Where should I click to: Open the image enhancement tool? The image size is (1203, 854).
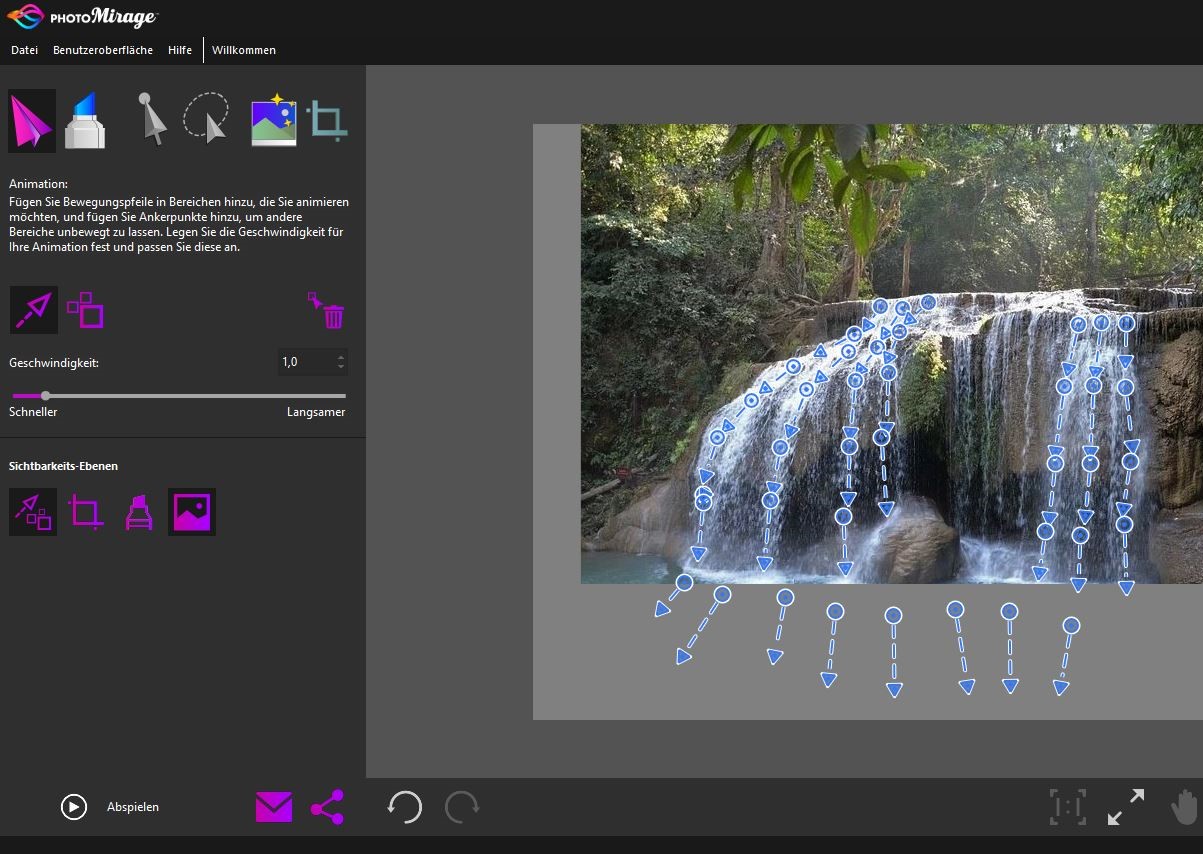click(273, 120)
